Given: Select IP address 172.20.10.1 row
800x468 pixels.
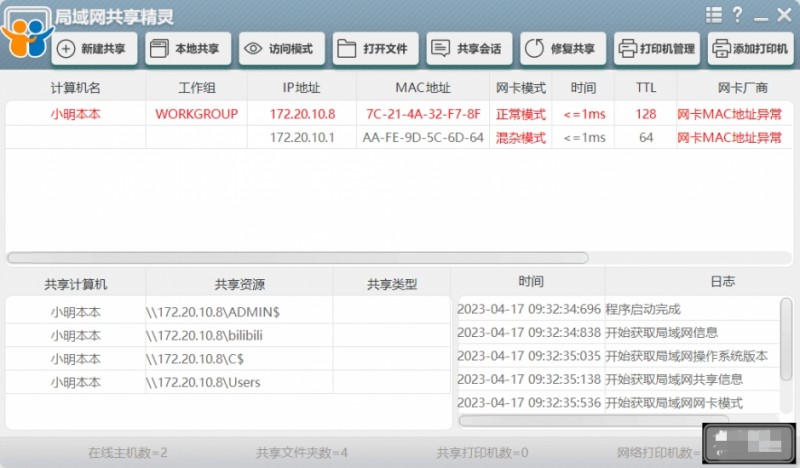Looking at the screenshot, I should click(302, 137).
